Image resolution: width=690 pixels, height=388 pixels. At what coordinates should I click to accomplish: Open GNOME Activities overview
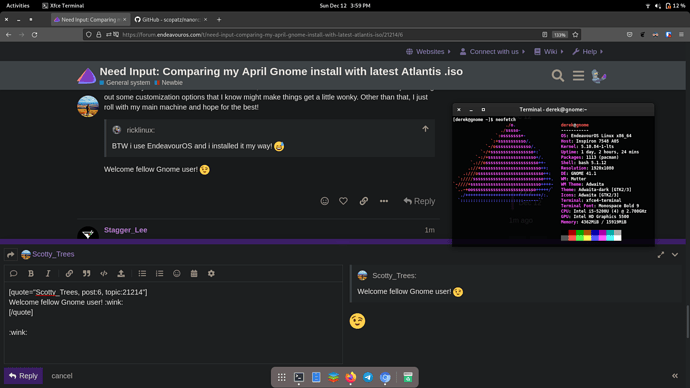click(x=18, y=6)
